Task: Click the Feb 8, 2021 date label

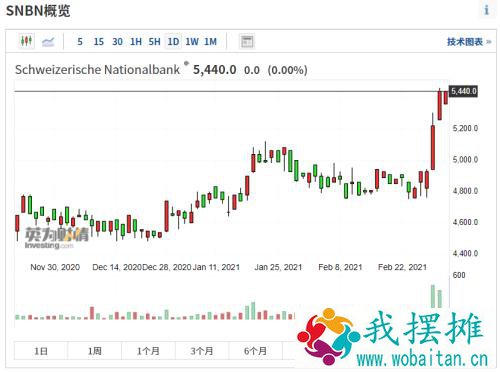Action: pos(340,267)
